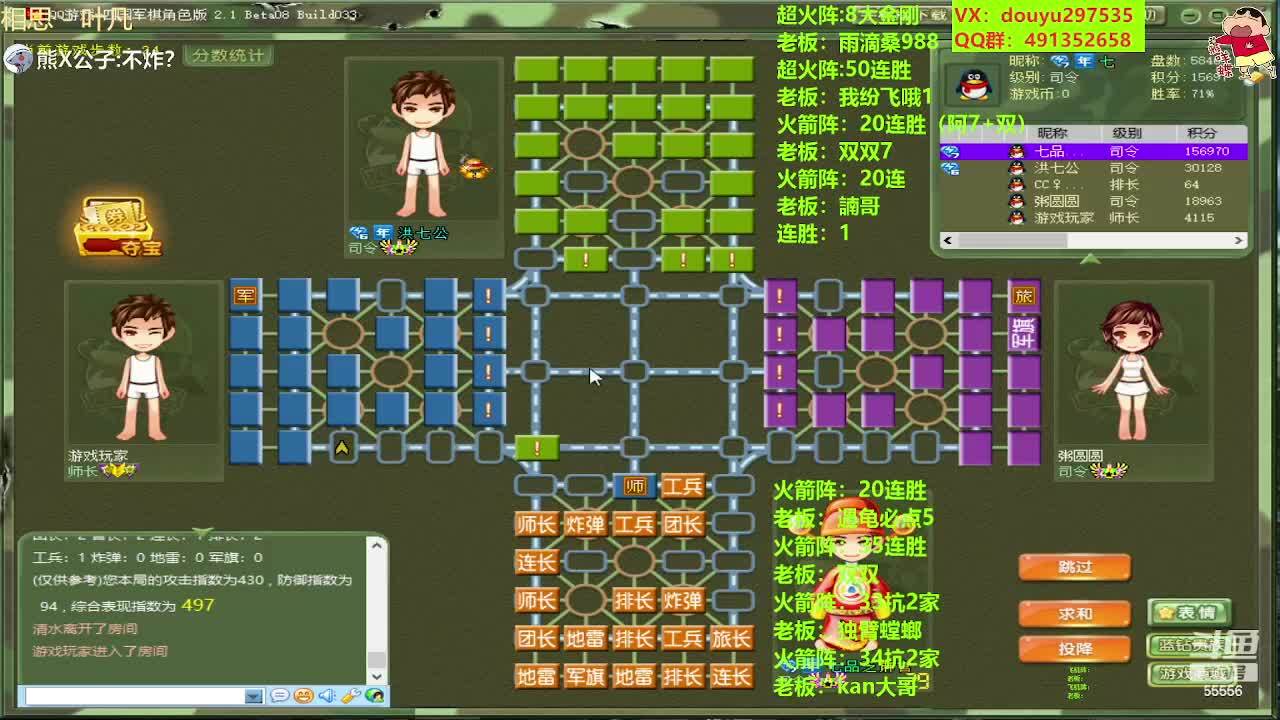The image size is (1280, 720).
Task: Mute sound with the speaker icon
Action: 327,696
